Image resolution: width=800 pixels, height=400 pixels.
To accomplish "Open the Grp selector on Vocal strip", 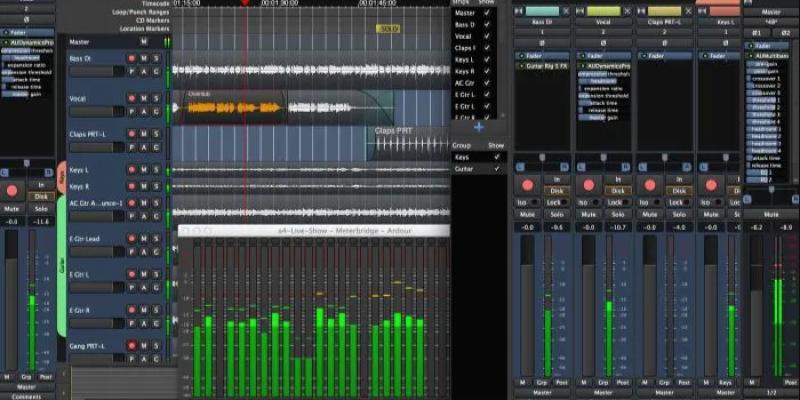I will (x=605, y=382).
